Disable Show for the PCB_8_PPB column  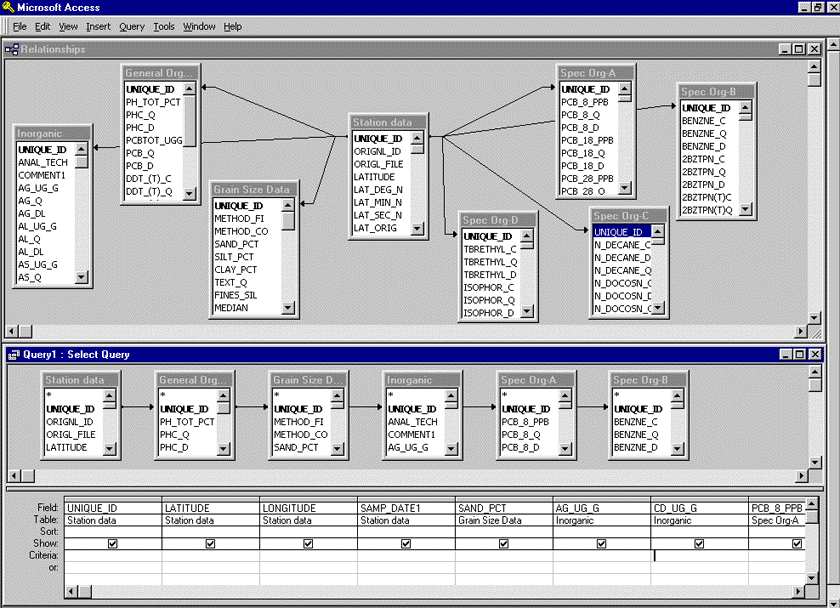tap(796, 543)
